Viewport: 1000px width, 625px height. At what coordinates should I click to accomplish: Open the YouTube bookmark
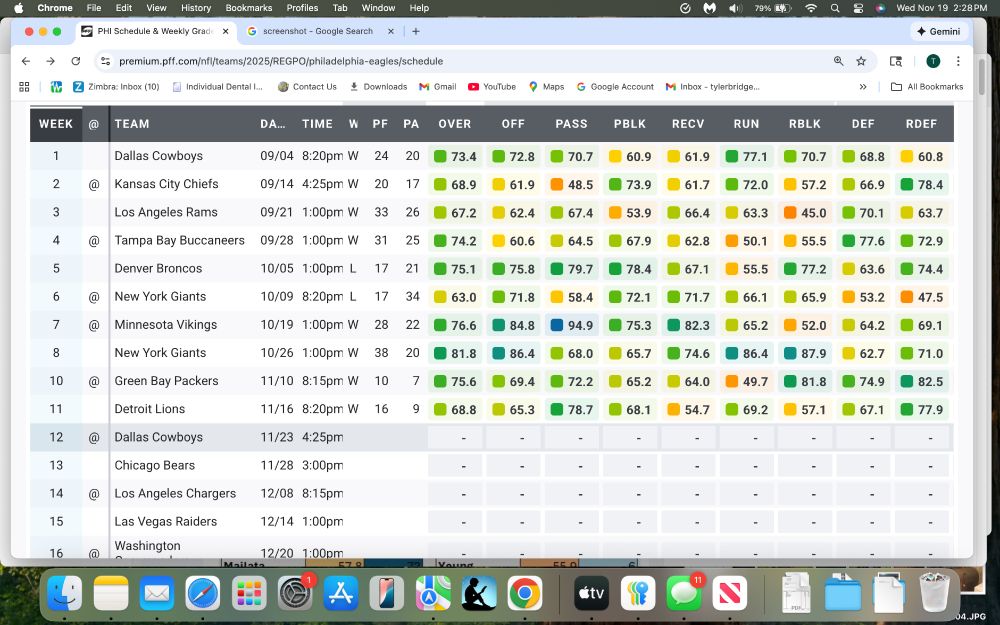point(492,87)
